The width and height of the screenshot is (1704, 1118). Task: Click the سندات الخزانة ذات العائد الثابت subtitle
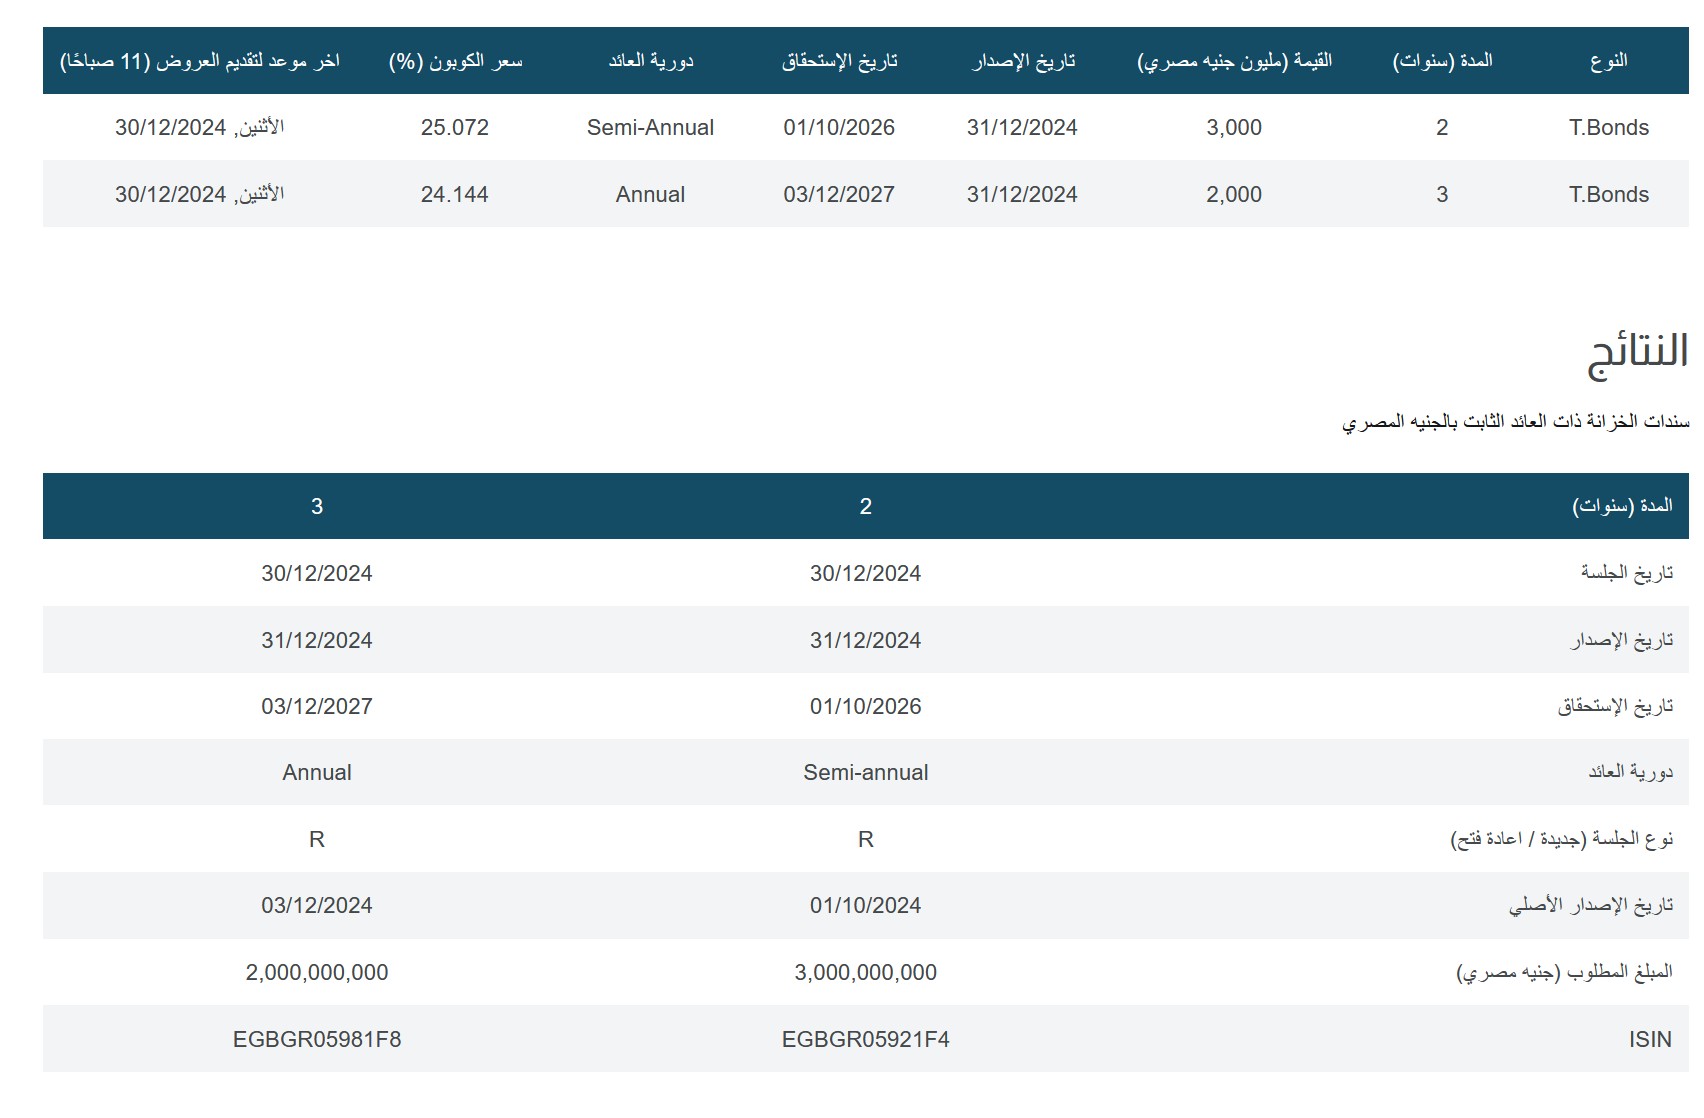1515,422
